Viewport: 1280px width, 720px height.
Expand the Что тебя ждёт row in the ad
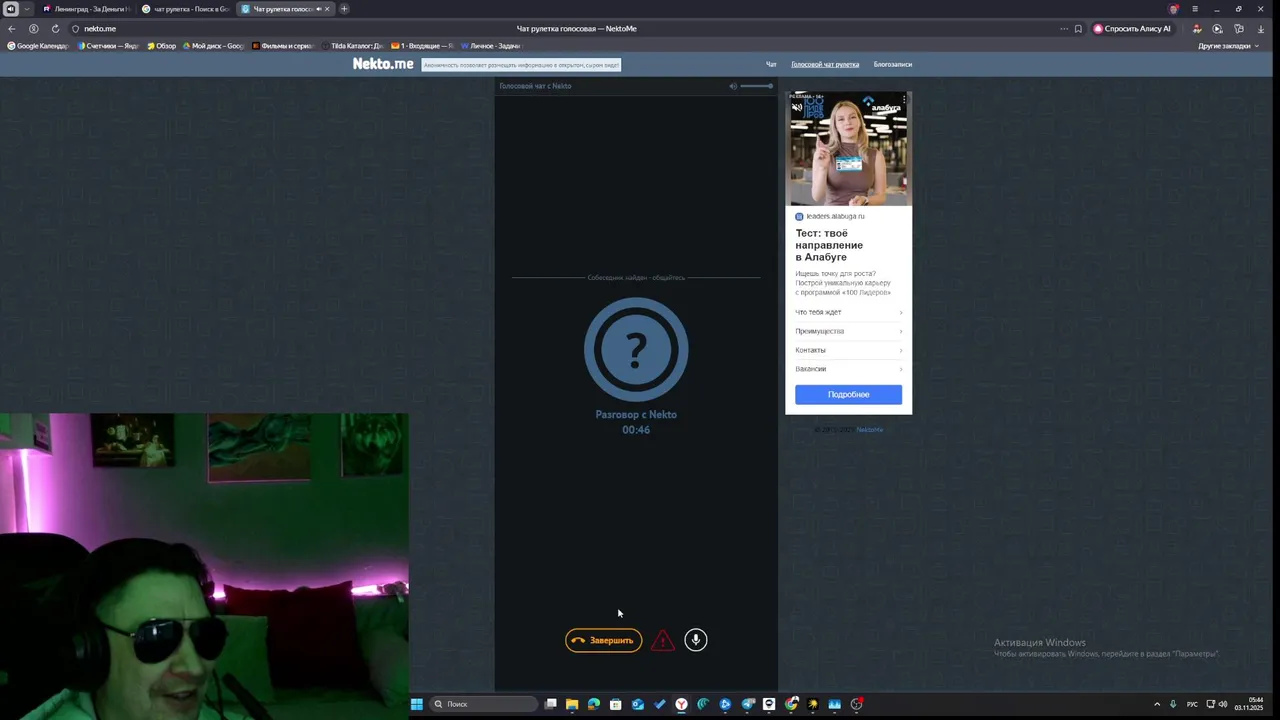click(x=848, y=312)
